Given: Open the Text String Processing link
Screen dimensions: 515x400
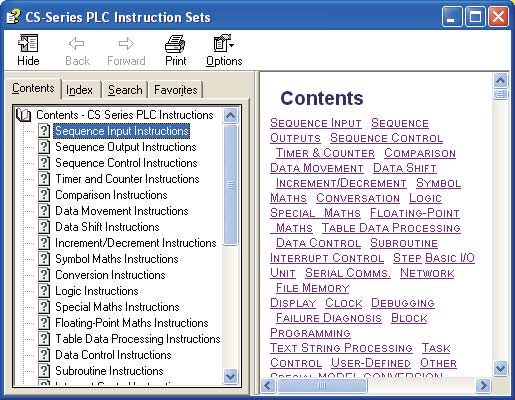Looking at the screenshot, I should pyautogui.click(x=341, y=348).
